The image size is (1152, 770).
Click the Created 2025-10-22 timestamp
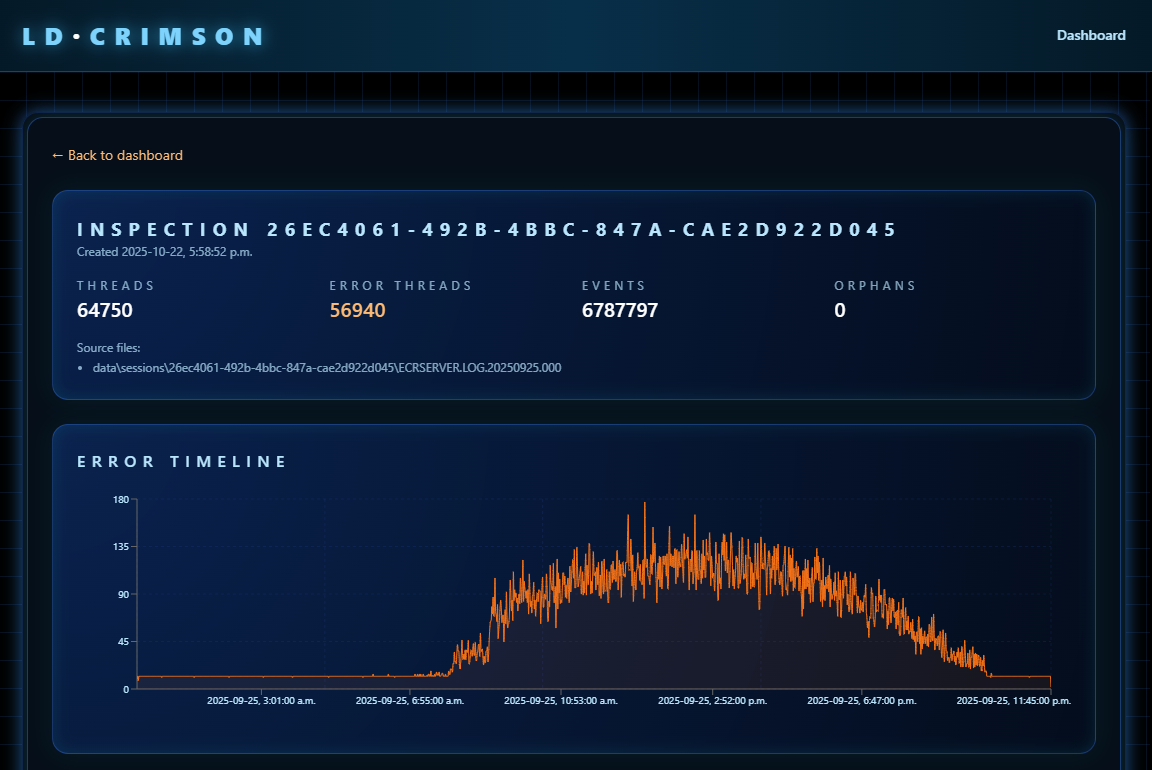(x=164, y=252)
